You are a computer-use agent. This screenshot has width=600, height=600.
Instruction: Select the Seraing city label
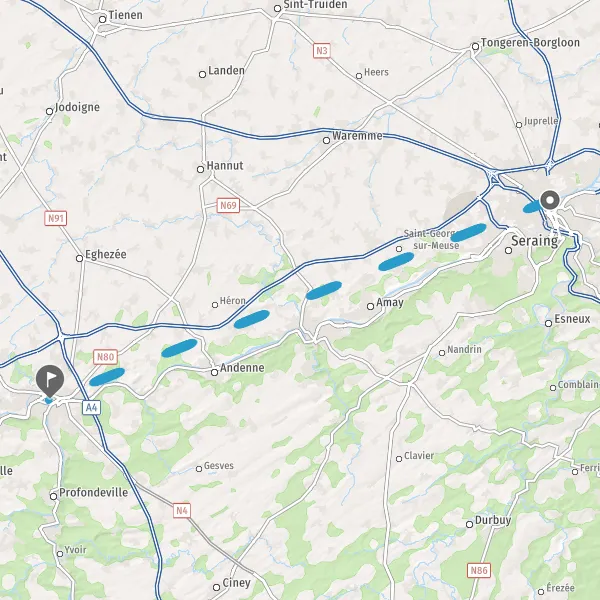pyautogui.click(x=535, y=241)
